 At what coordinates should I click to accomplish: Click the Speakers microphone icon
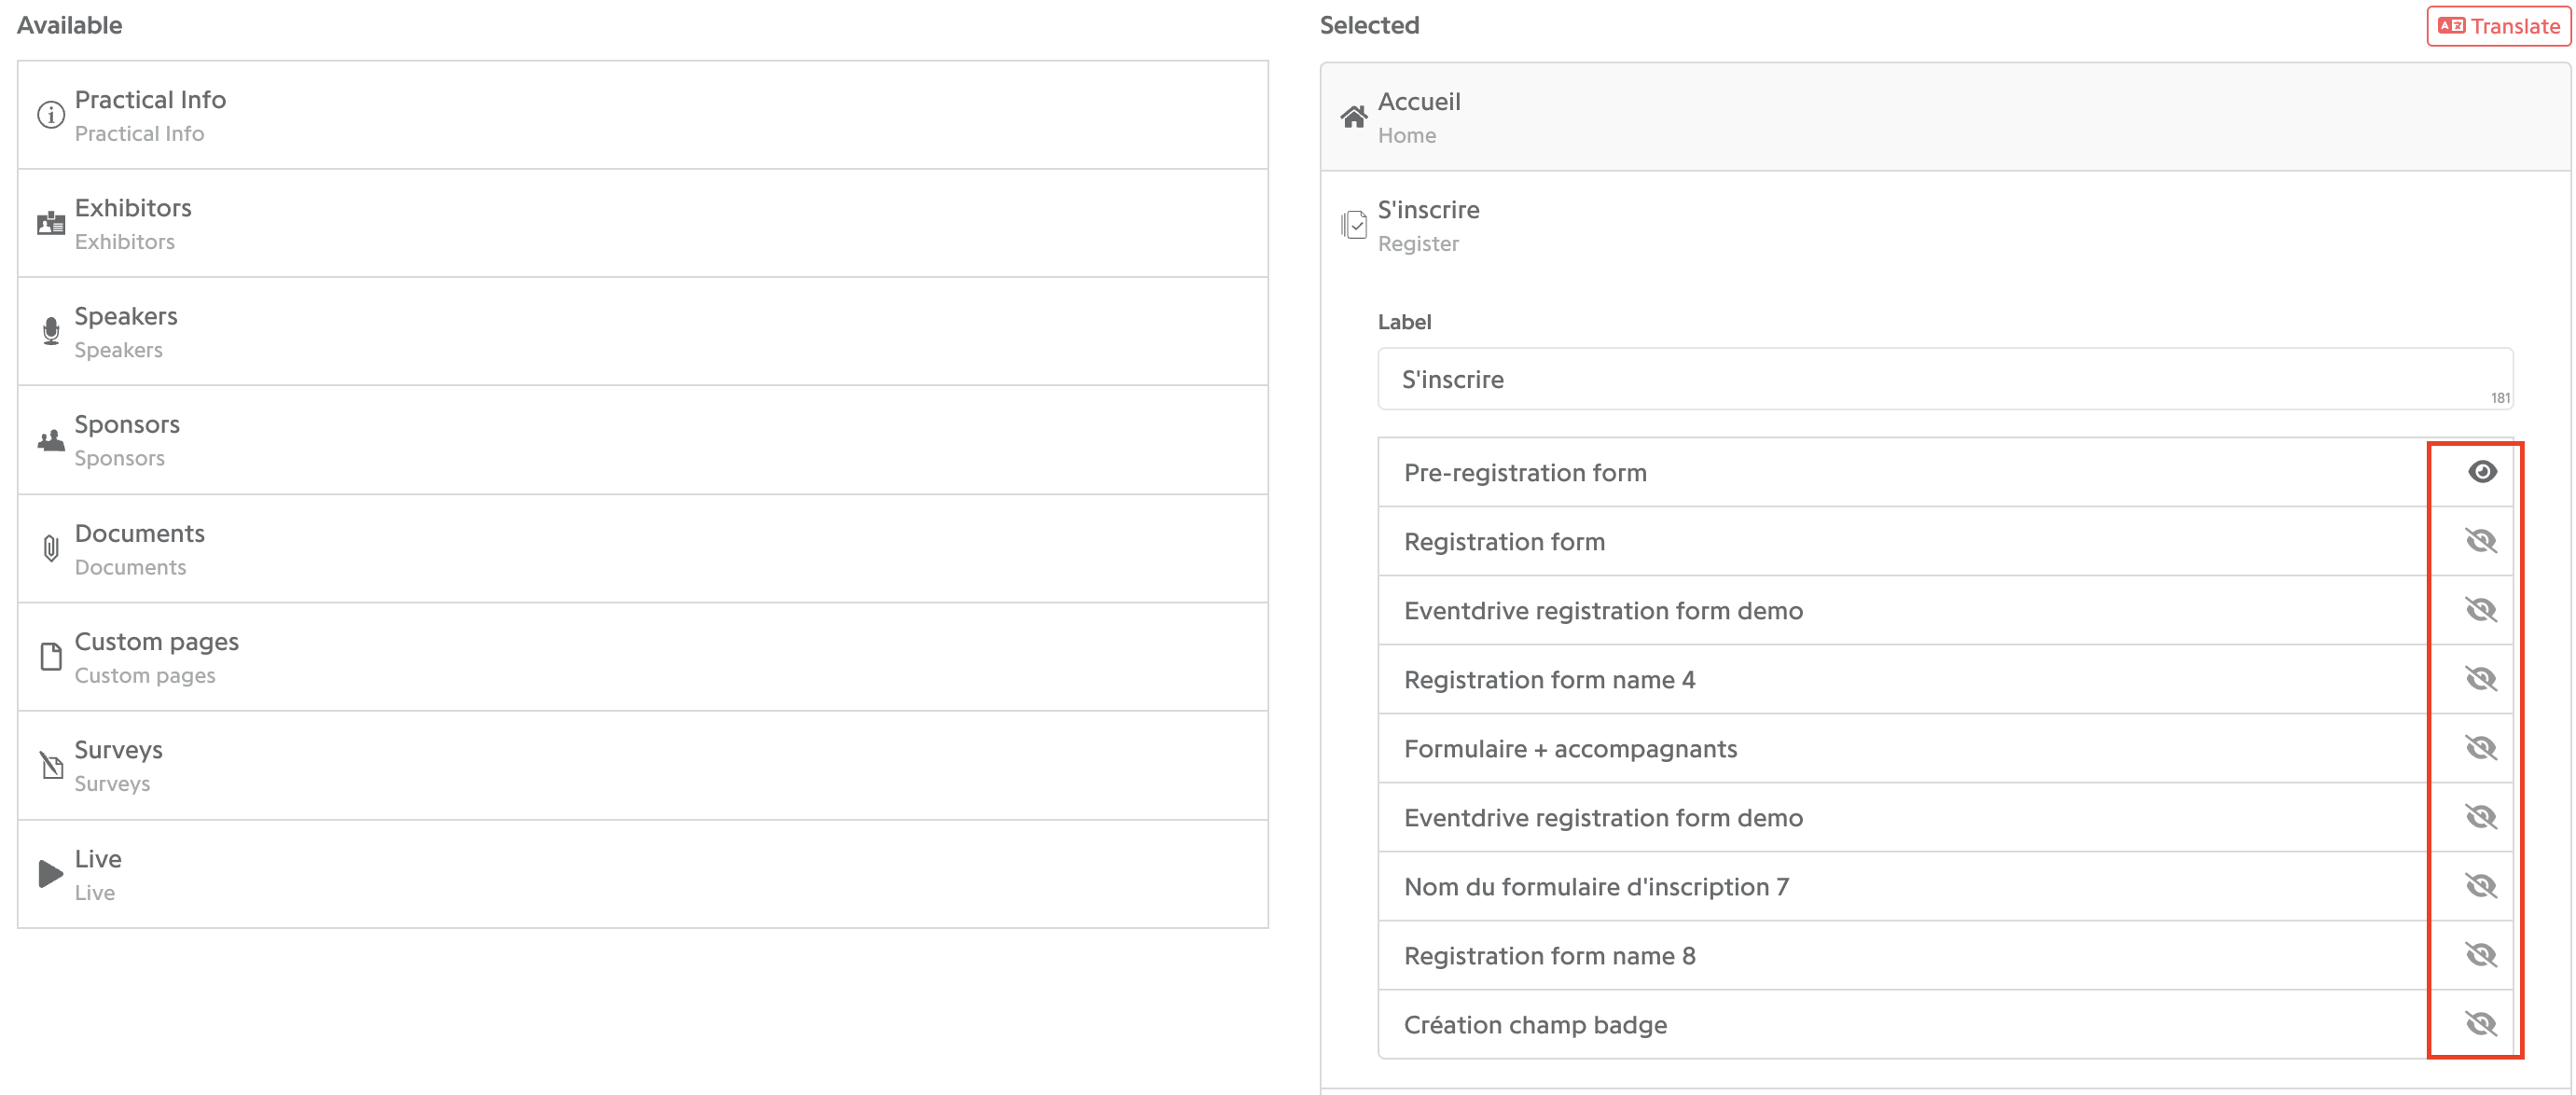pyautogui.click(x=51, y=331)
